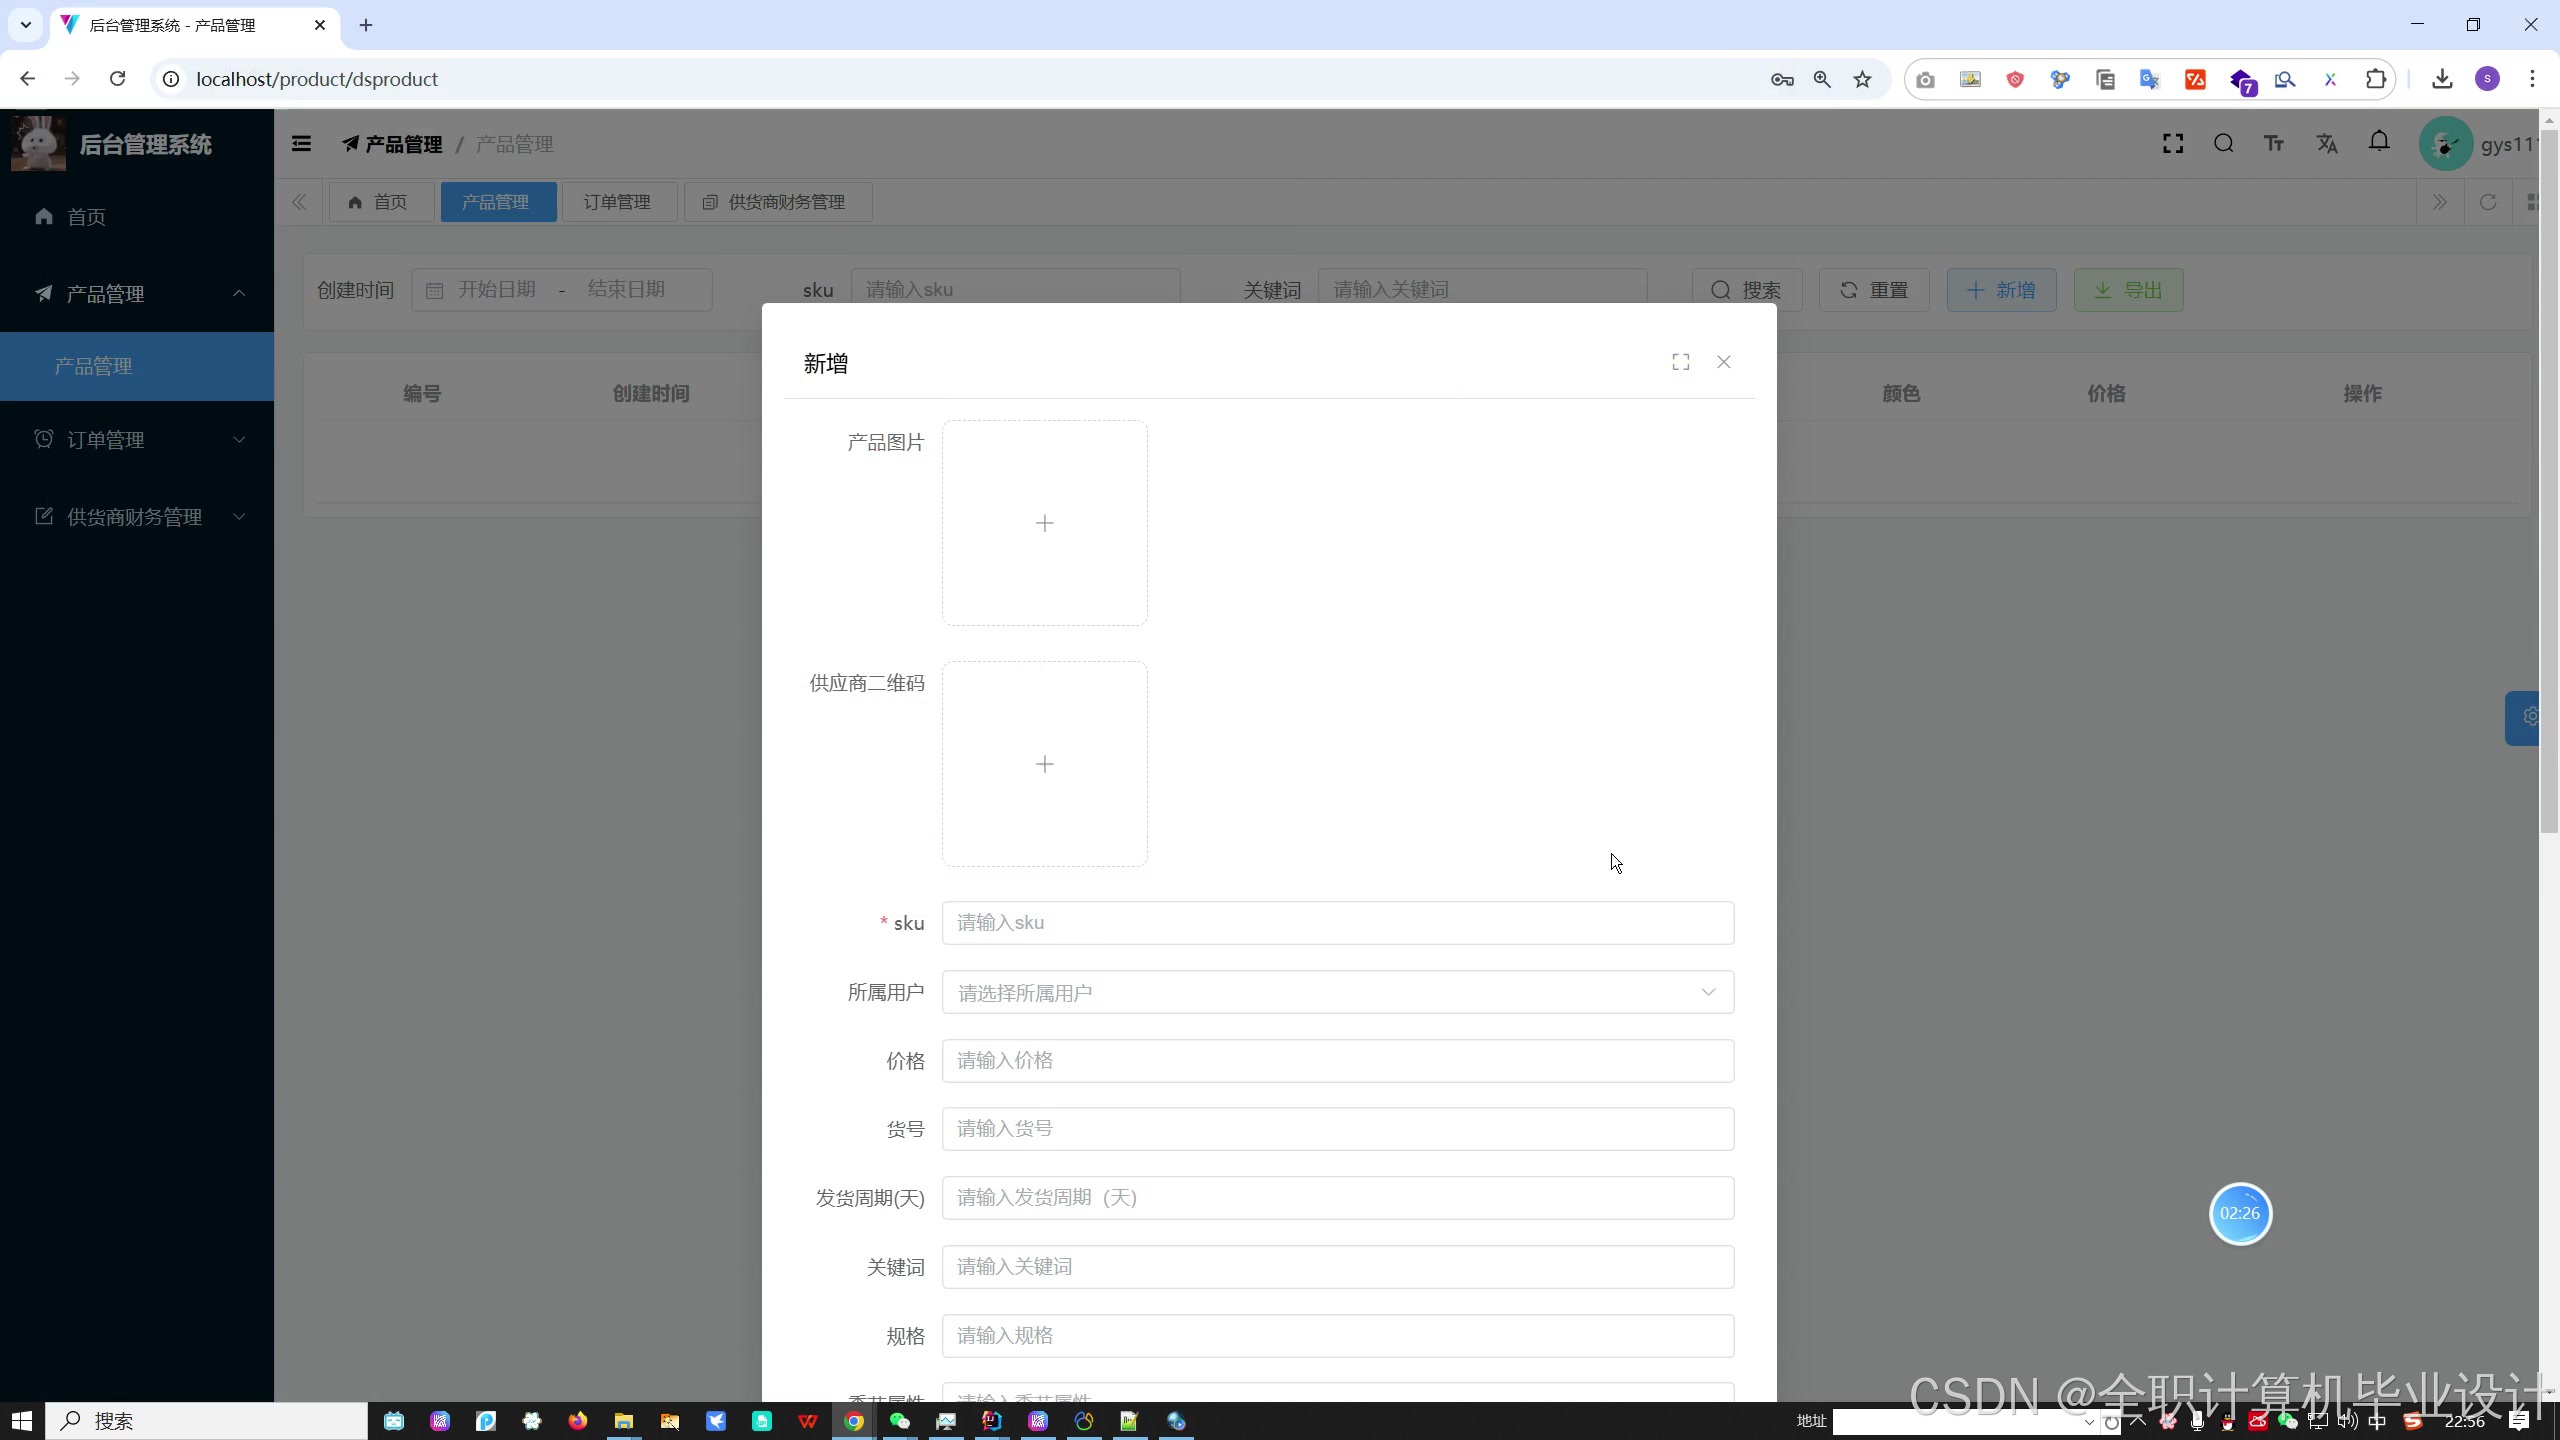
Task: Click the 导出 export button
Action: click(2128, 290)
